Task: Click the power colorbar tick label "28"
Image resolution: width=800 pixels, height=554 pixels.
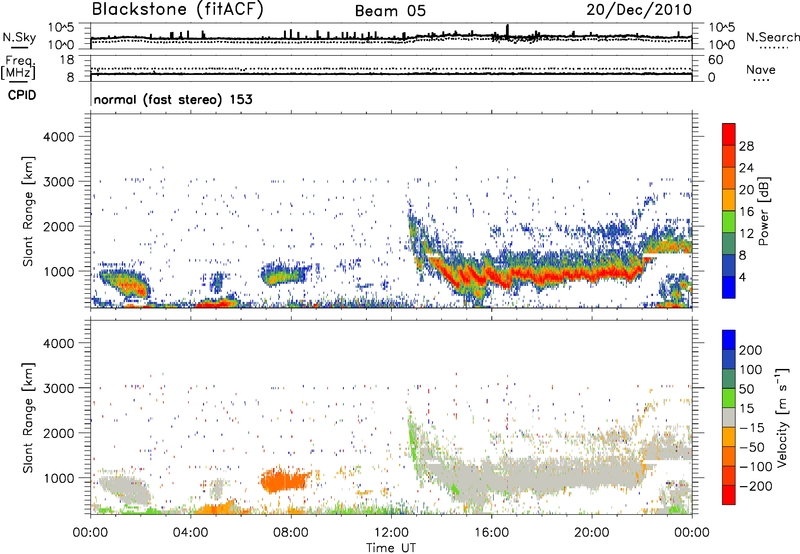Action: 746,146
